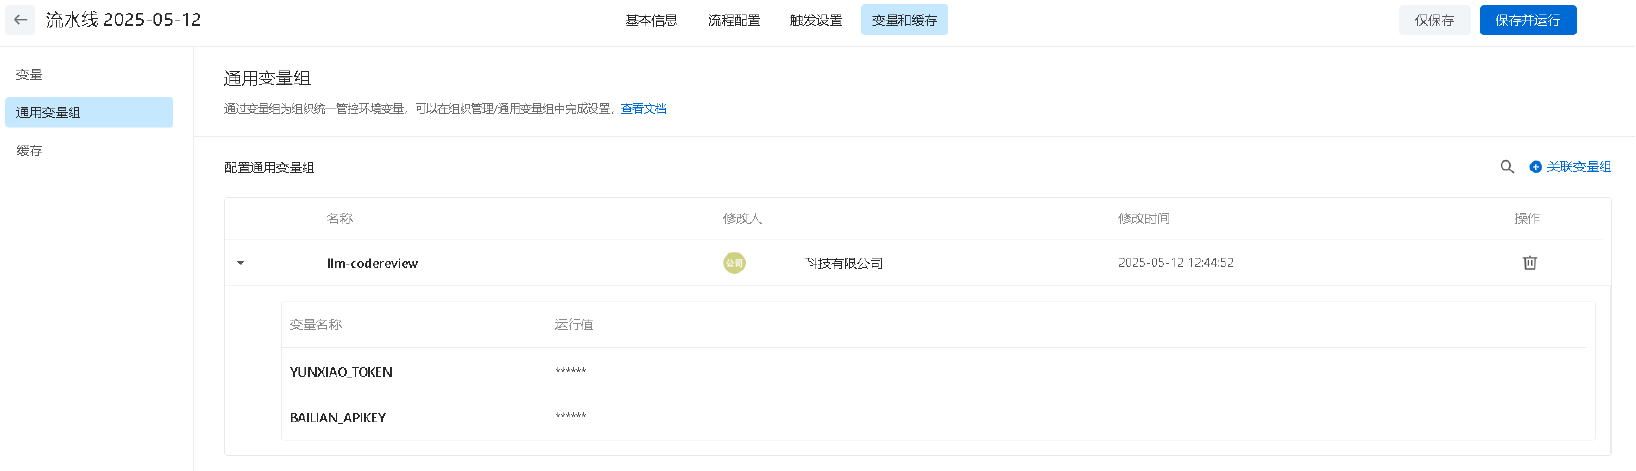
Task: Open the 触发设置 tab
Action: pos(816,20)
